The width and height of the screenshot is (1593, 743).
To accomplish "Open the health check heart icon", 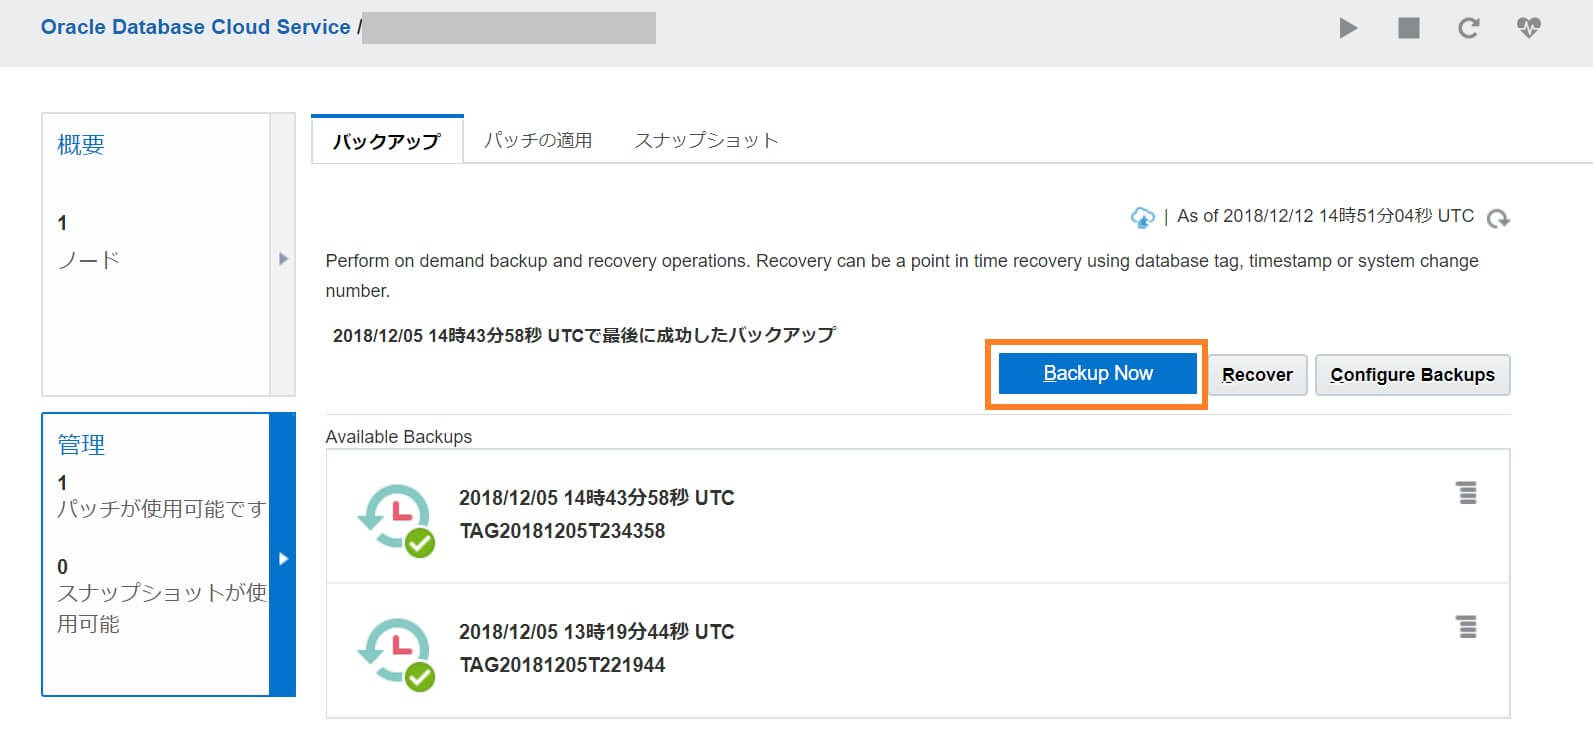I will tap(1528, 28).
